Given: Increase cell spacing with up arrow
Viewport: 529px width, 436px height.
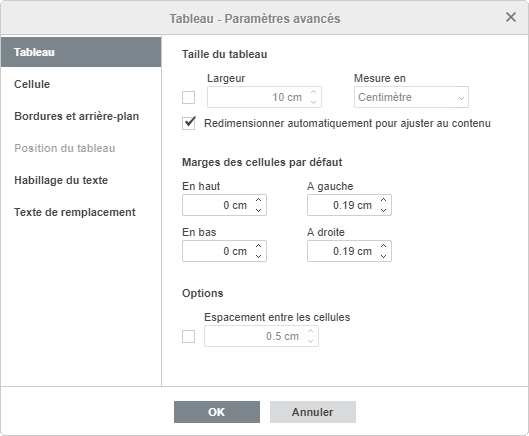Looking at the screenshot, I should 311,331.
